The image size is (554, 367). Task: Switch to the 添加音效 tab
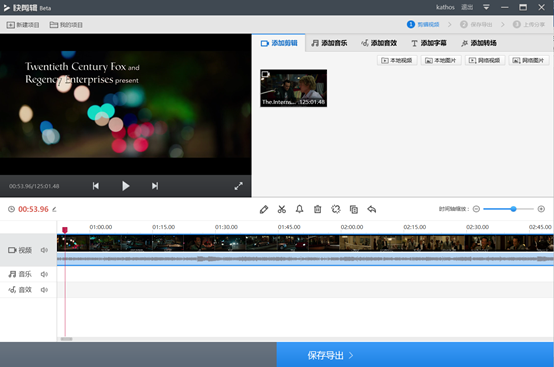coord(379,43)
